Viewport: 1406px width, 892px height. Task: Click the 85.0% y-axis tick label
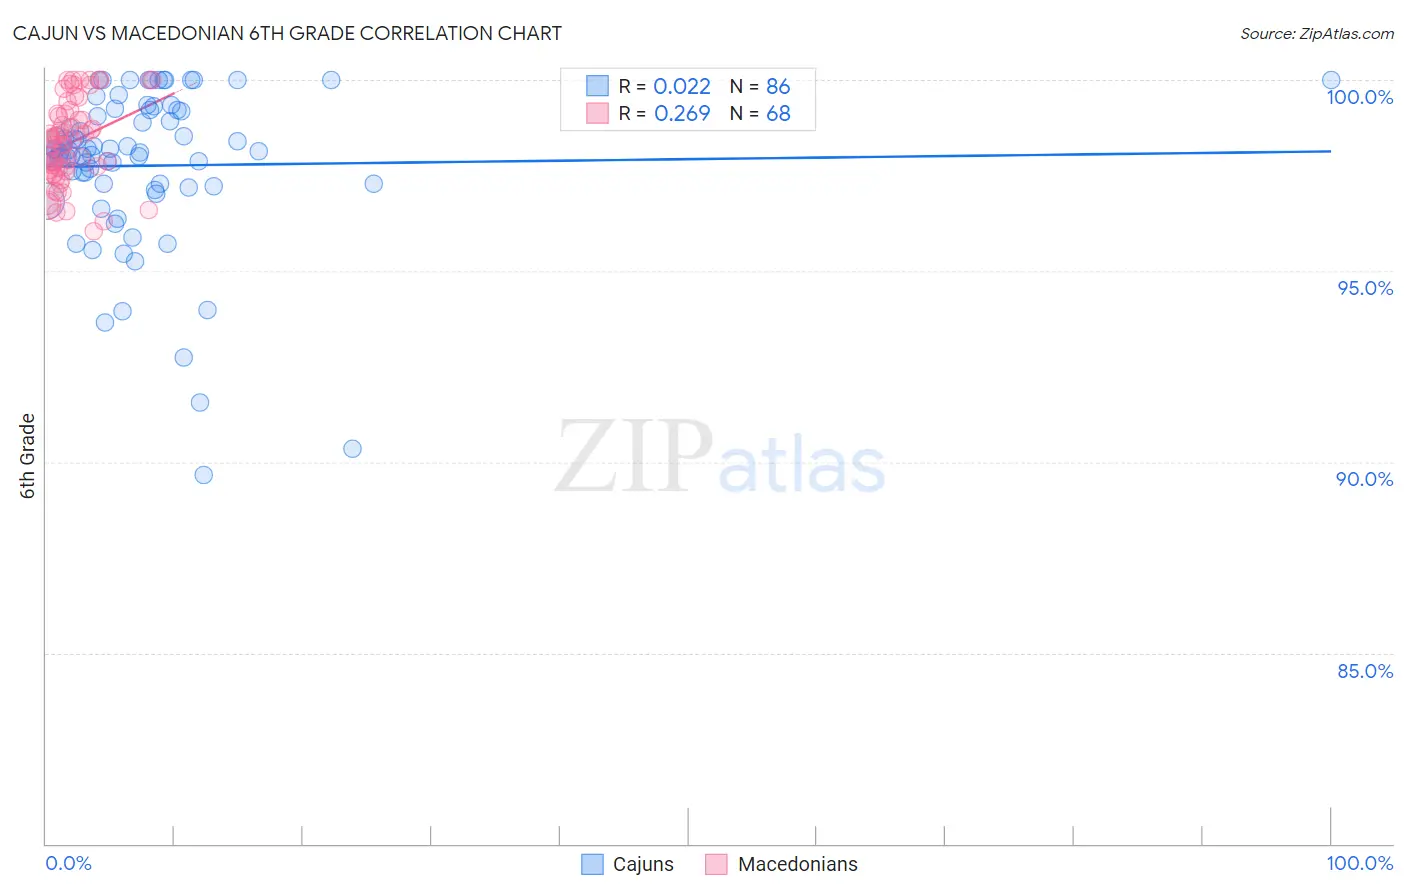1365,671
